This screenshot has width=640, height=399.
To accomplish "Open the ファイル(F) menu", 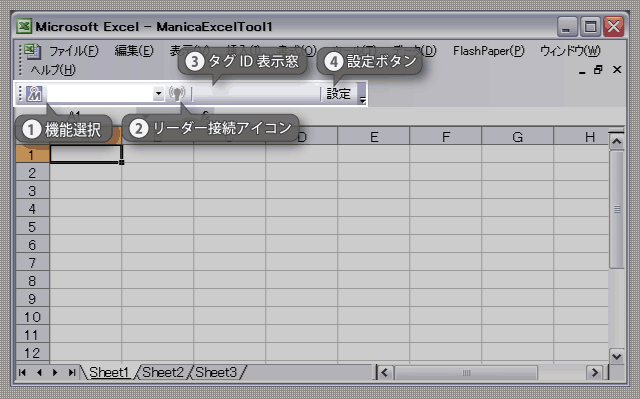I will pos(73,51).
